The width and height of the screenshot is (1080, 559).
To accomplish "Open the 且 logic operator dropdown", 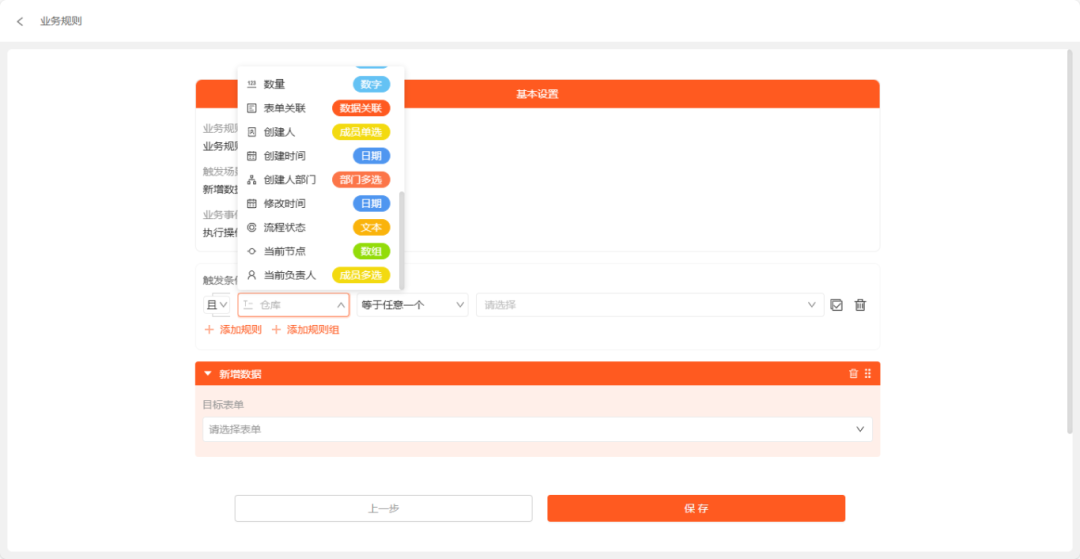I will (217, 304).
